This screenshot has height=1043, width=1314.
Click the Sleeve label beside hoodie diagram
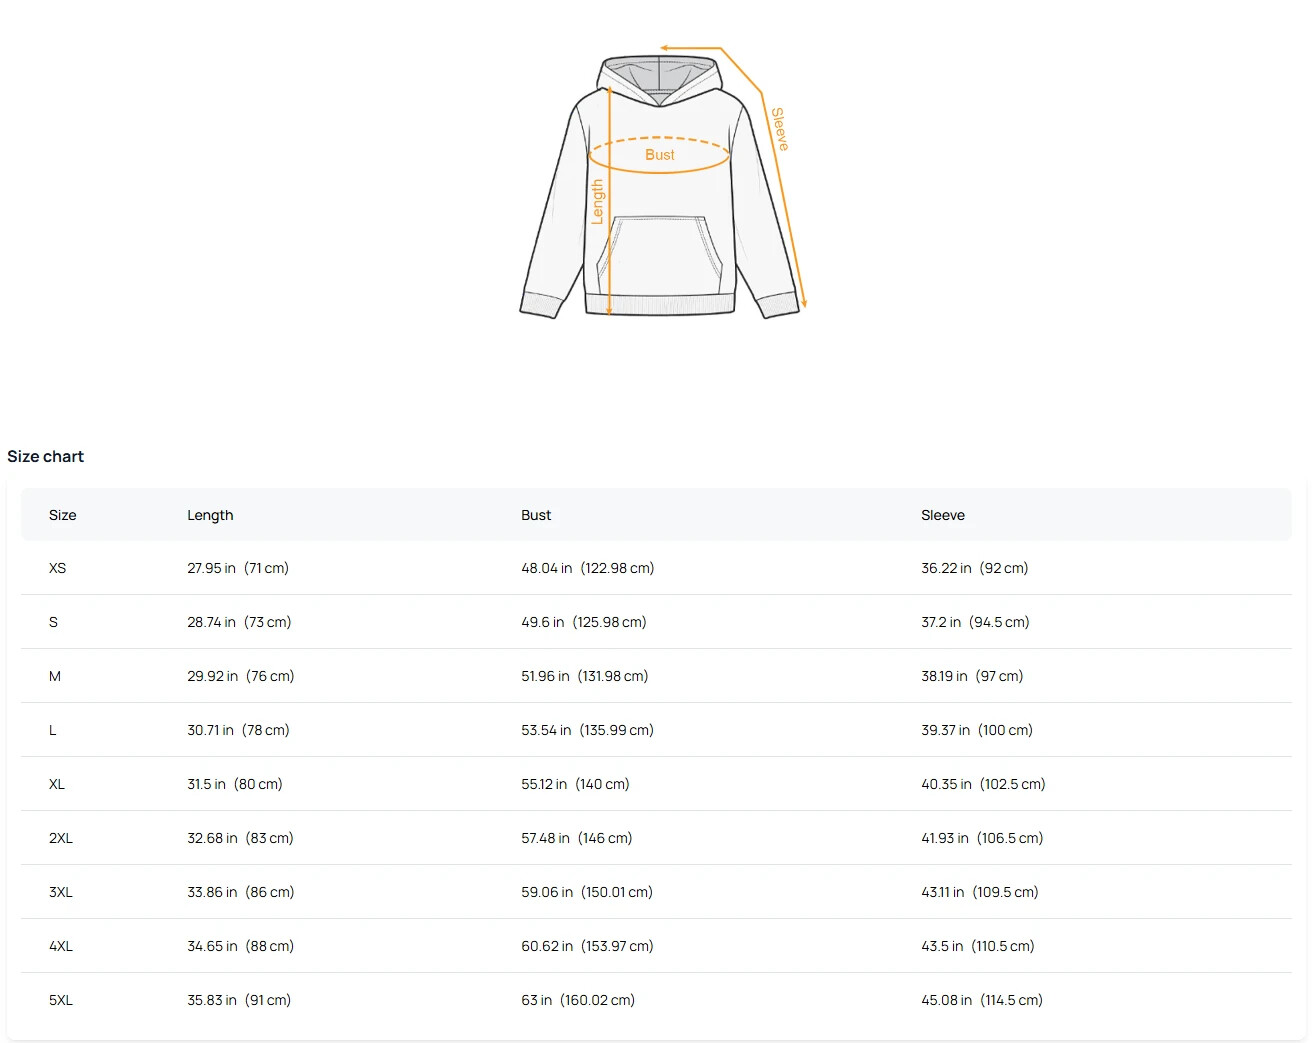coord(779,129)
